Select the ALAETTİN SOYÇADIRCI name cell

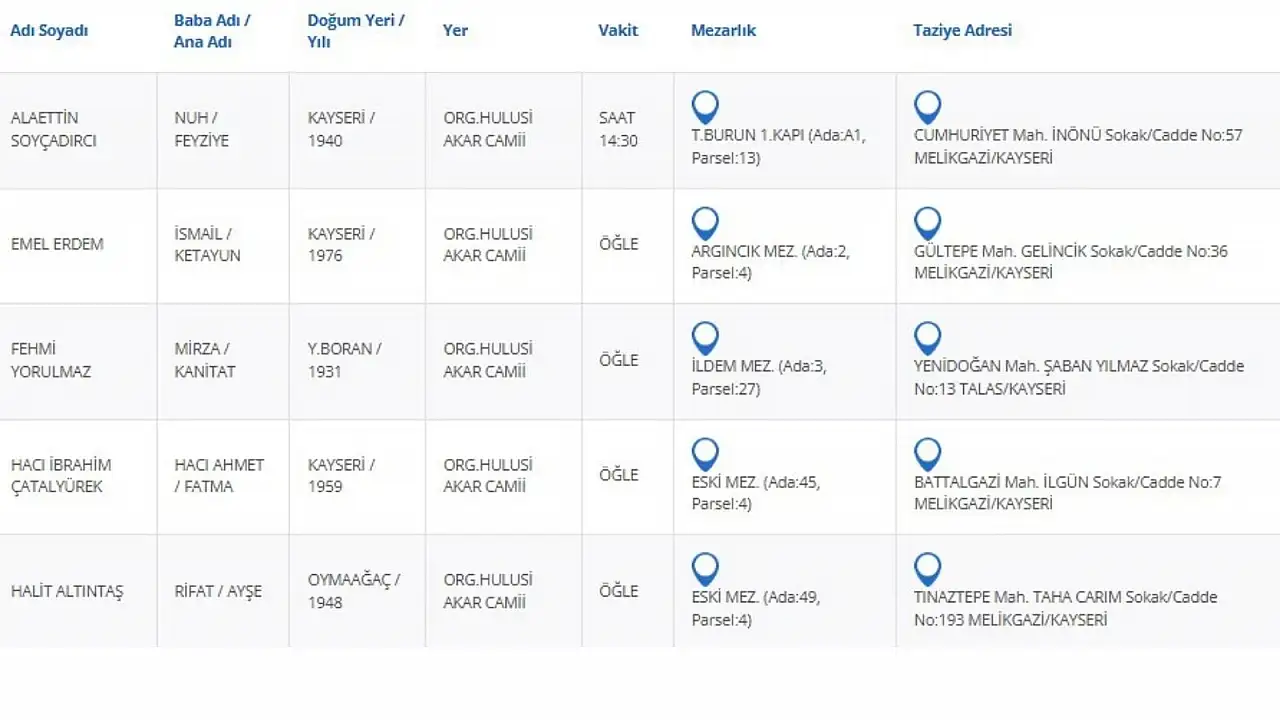click(53, 129)
